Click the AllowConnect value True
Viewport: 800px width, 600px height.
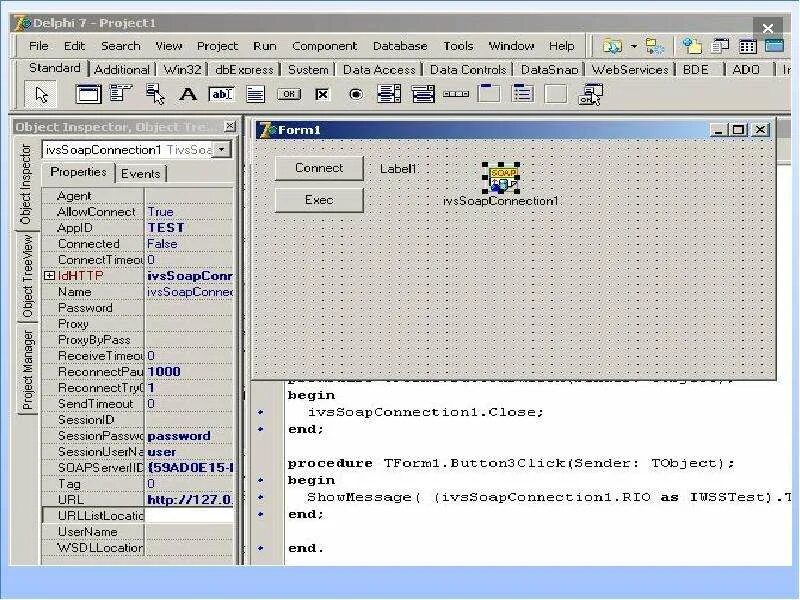[189, 212]
